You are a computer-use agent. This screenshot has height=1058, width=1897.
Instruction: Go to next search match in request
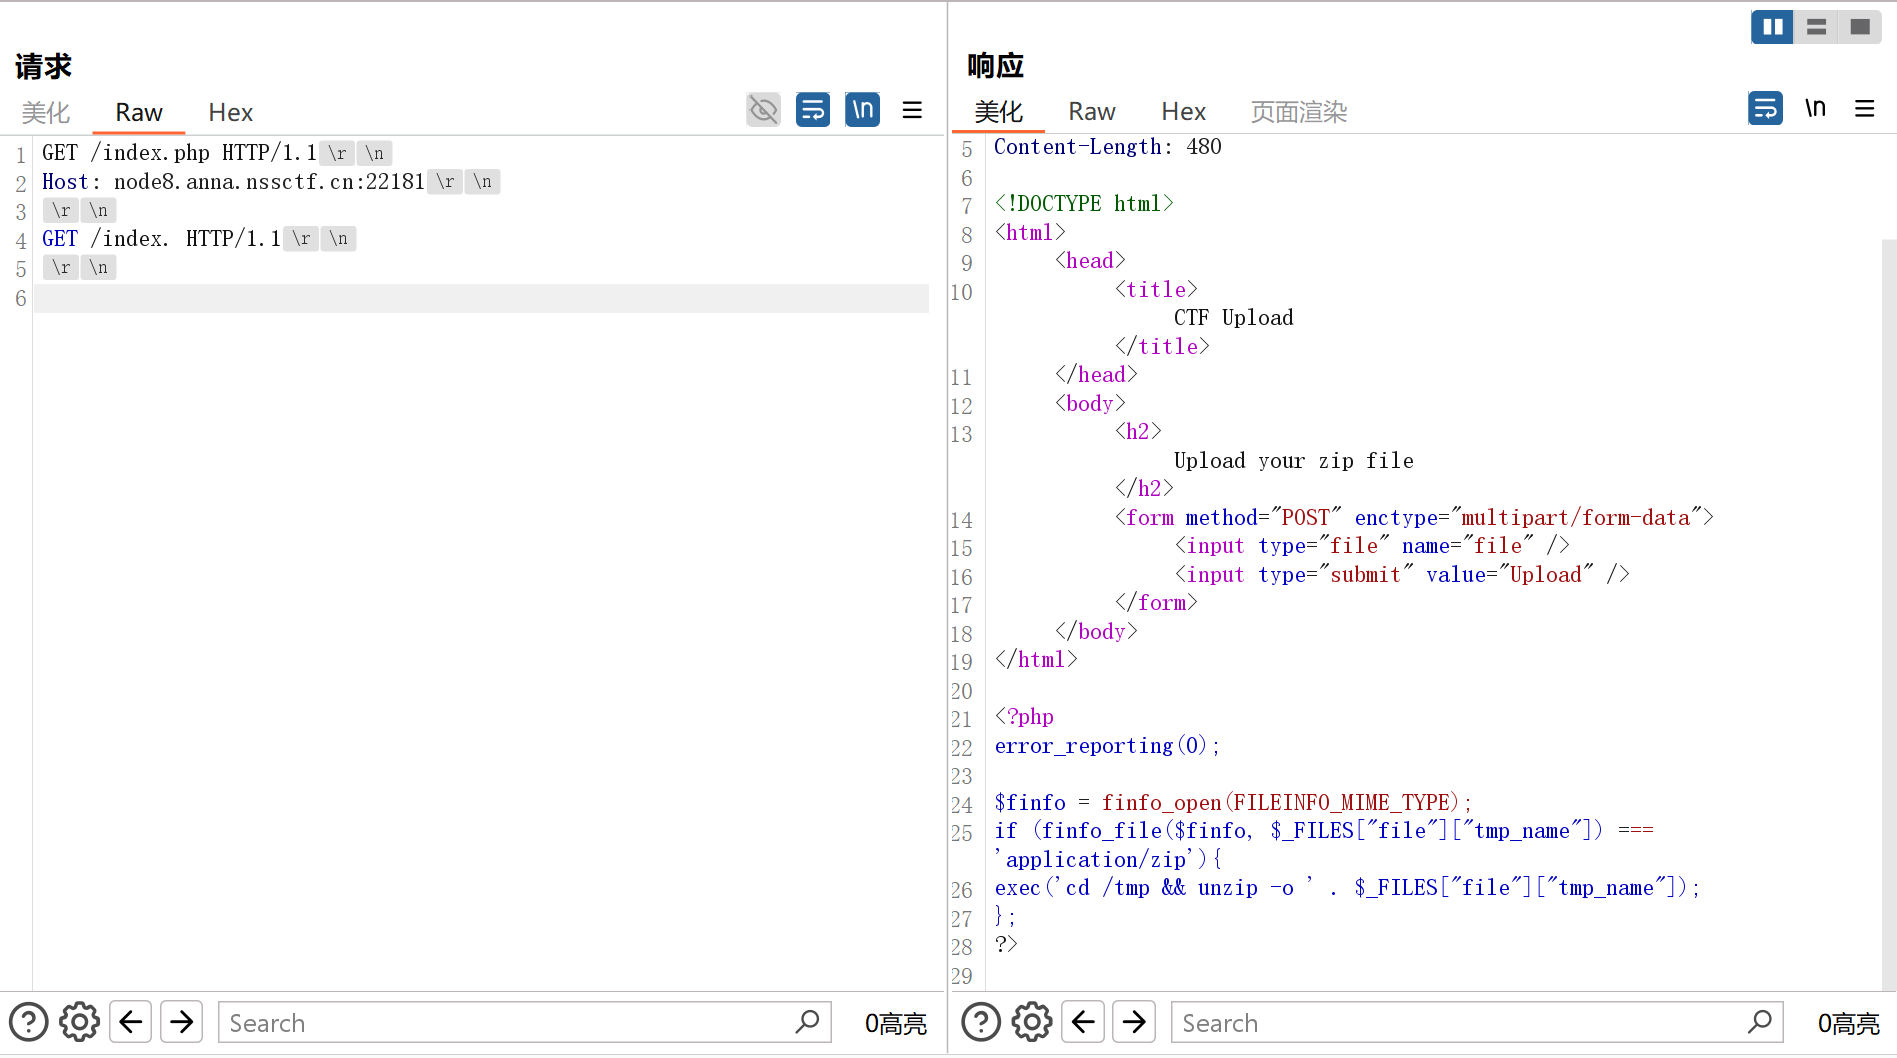click(x=182, y=1022)
